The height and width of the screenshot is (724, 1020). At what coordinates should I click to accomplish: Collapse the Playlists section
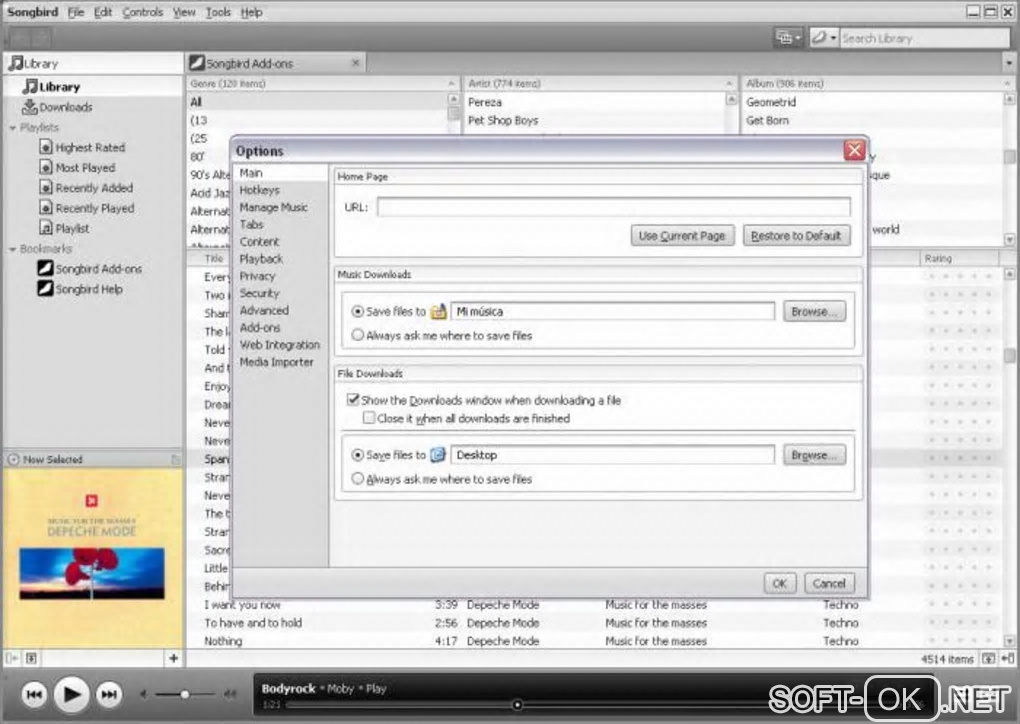click(12, 128)
